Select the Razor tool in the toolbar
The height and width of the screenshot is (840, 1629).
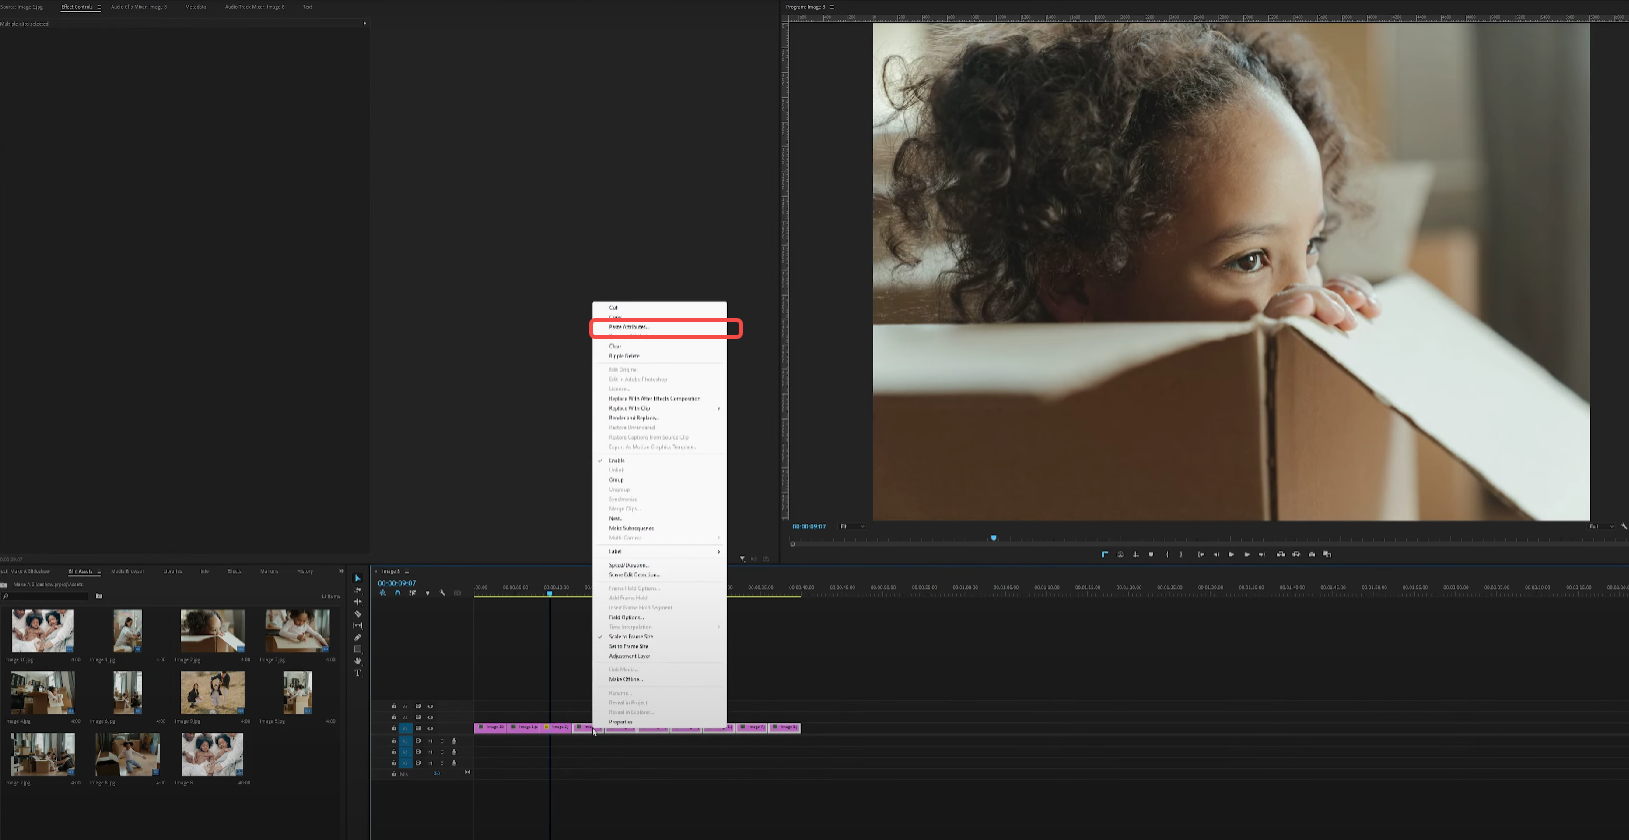pyautogui.click(x=358, y=613)
